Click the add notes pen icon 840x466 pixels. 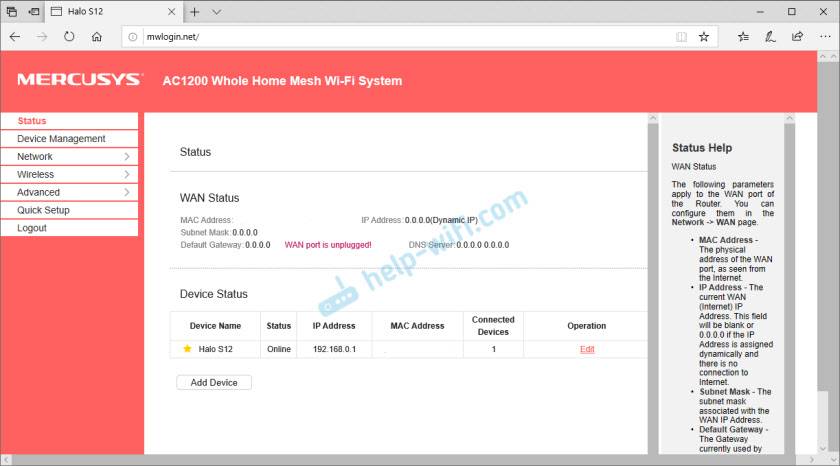click(770, 36)
